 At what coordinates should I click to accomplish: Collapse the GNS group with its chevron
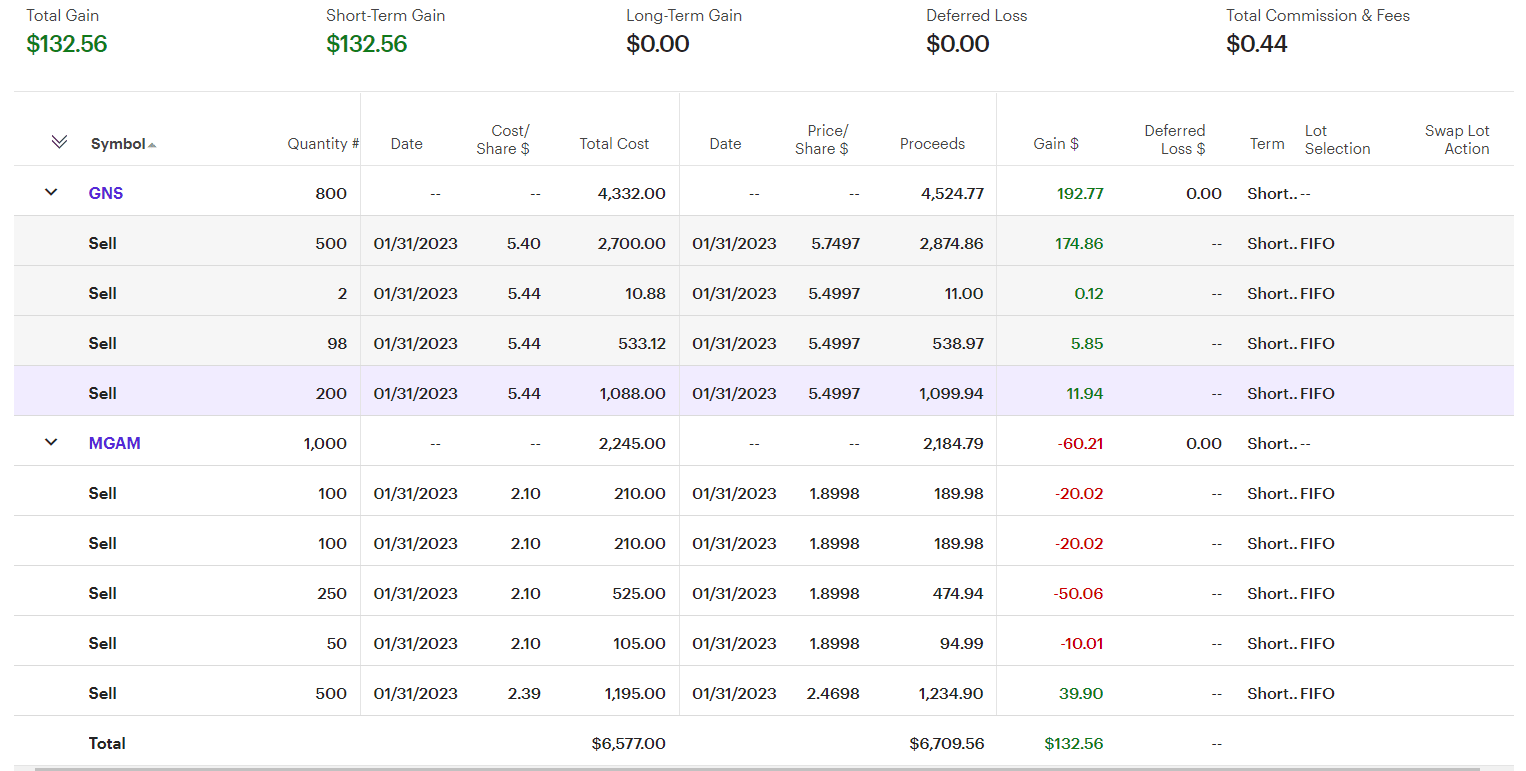tap(52, 192)
